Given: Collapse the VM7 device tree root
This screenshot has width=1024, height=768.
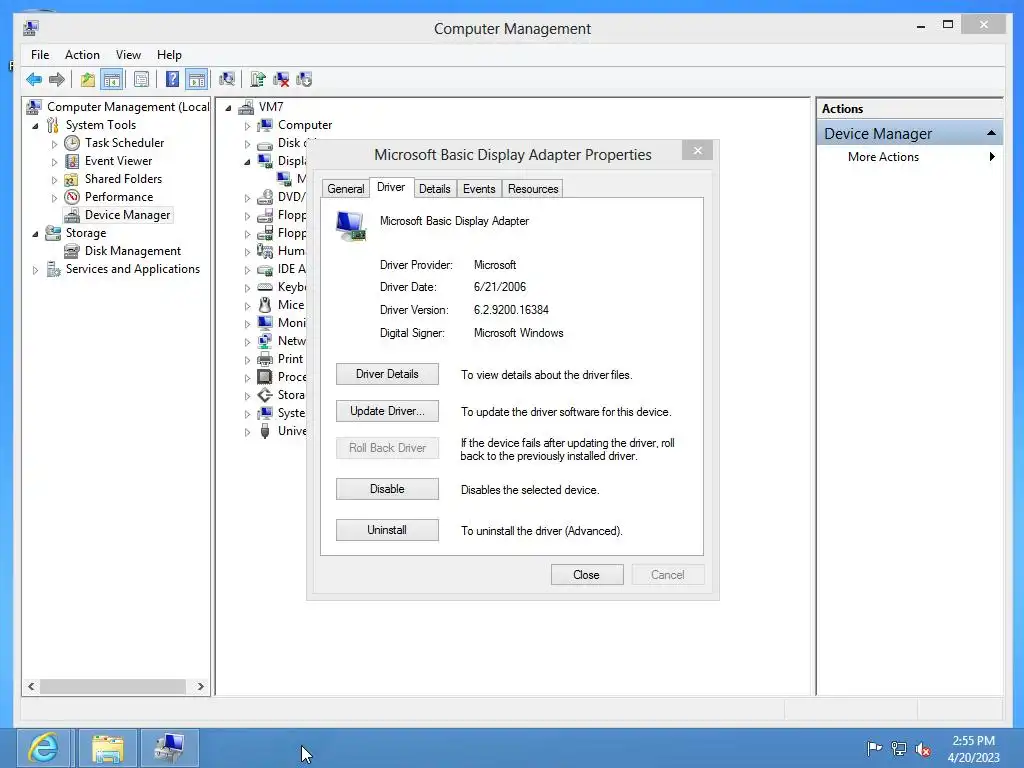Looking at the screenshot, I should coord(228,108).
